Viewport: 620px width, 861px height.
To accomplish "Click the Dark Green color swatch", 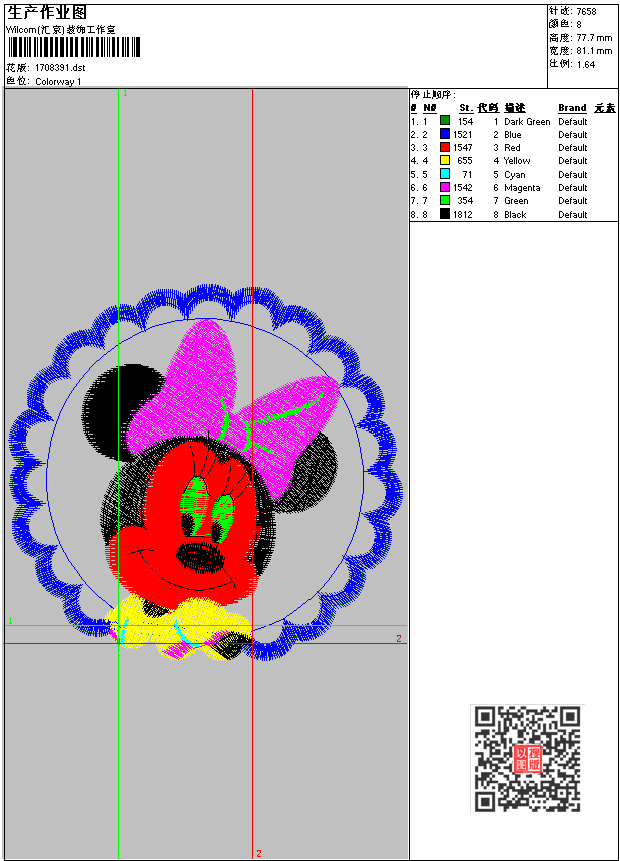I will (445, 120).
